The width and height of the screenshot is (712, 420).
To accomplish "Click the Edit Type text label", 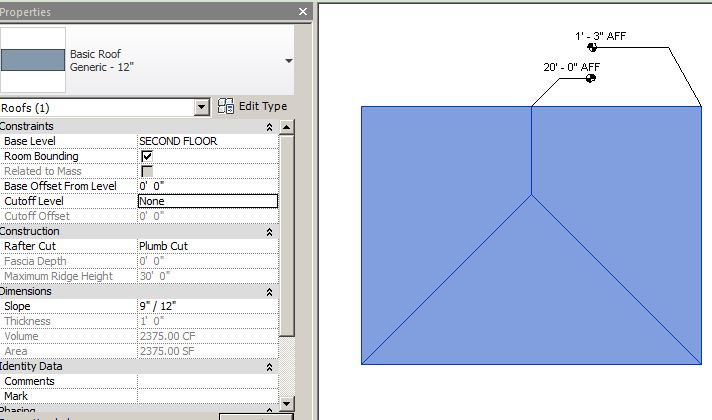I will 263,106.
